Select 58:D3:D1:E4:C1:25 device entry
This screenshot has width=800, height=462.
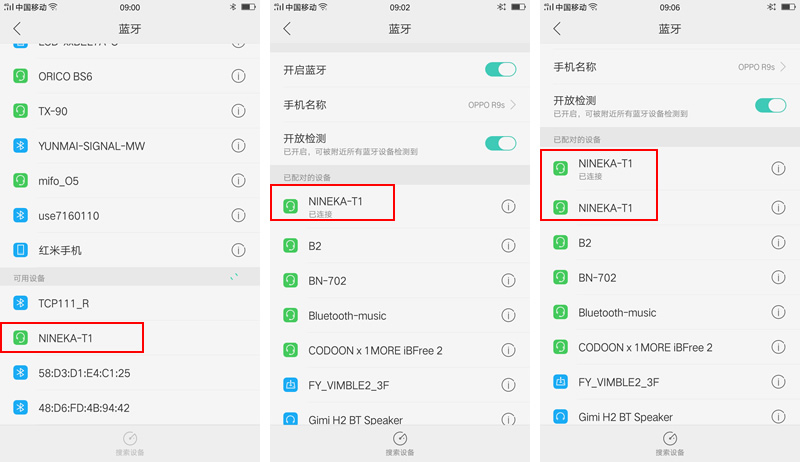130,373
